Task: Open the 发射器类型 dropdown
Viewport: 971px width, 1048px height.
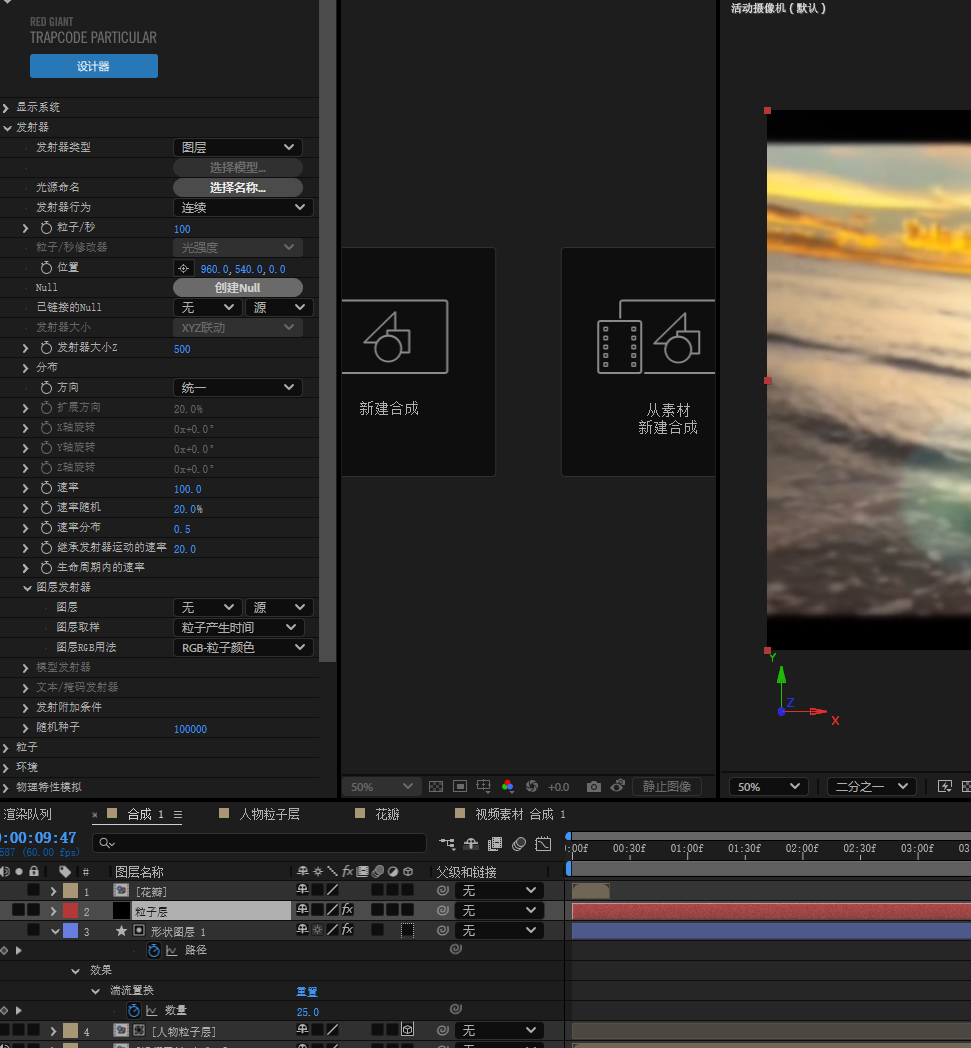Action: [238, 147]
